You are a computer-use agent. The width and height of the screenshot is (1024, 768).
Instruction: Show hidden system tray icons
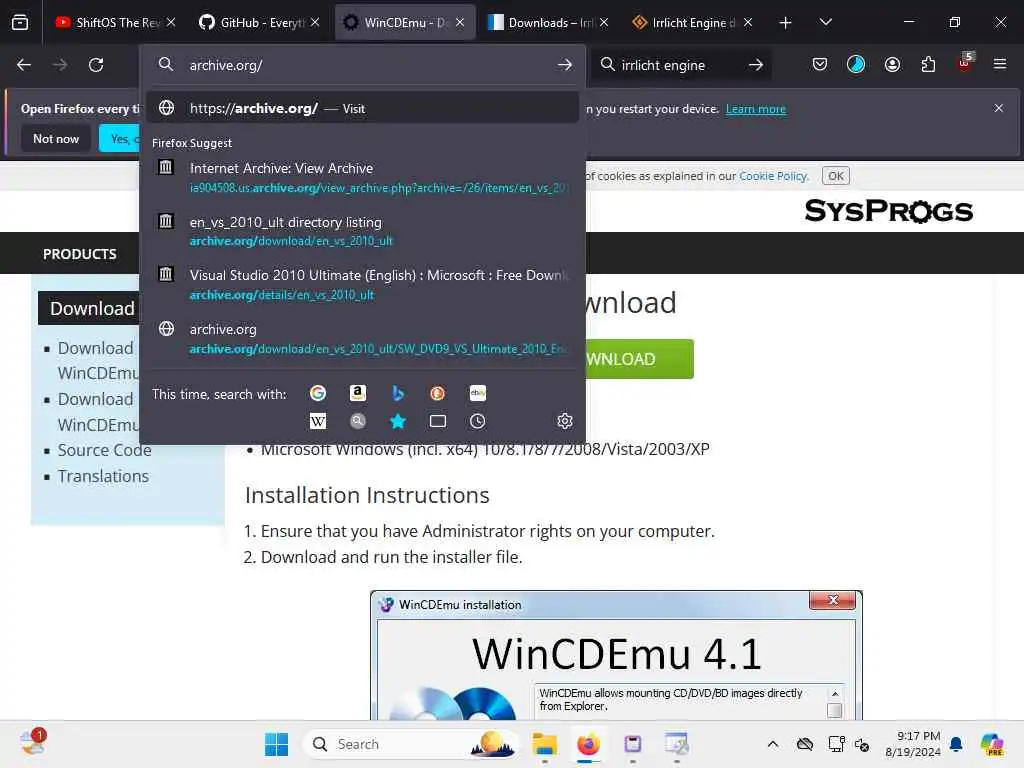(773, 744)
